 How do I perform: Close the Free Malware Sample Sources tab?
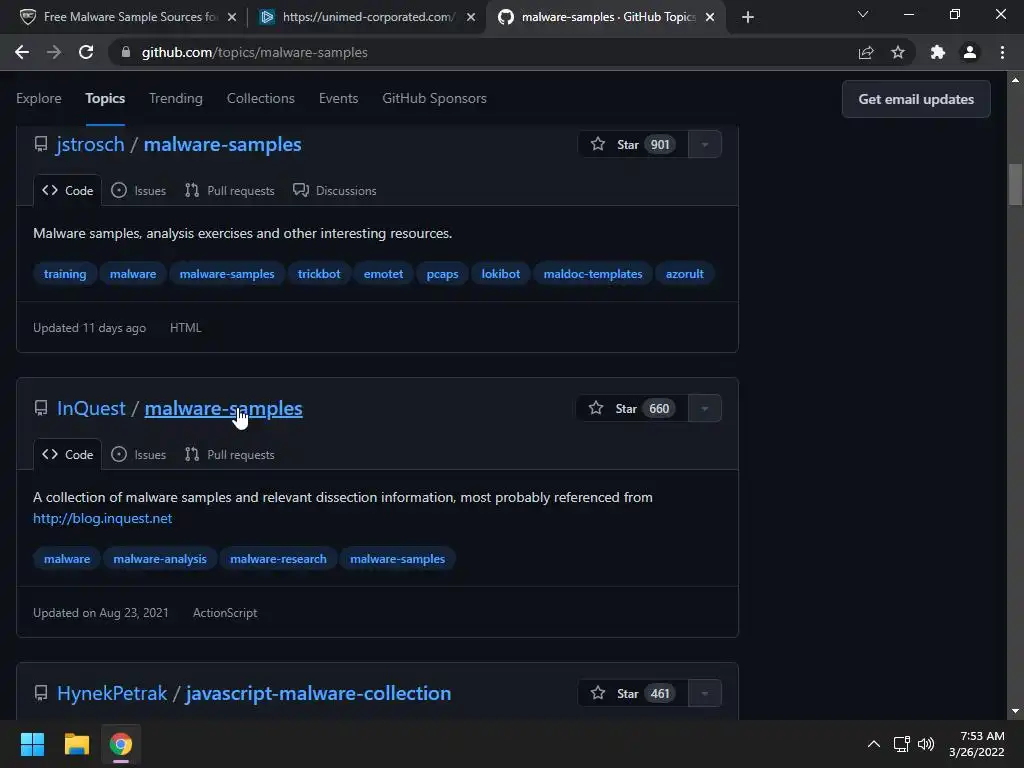coord(232,17)
